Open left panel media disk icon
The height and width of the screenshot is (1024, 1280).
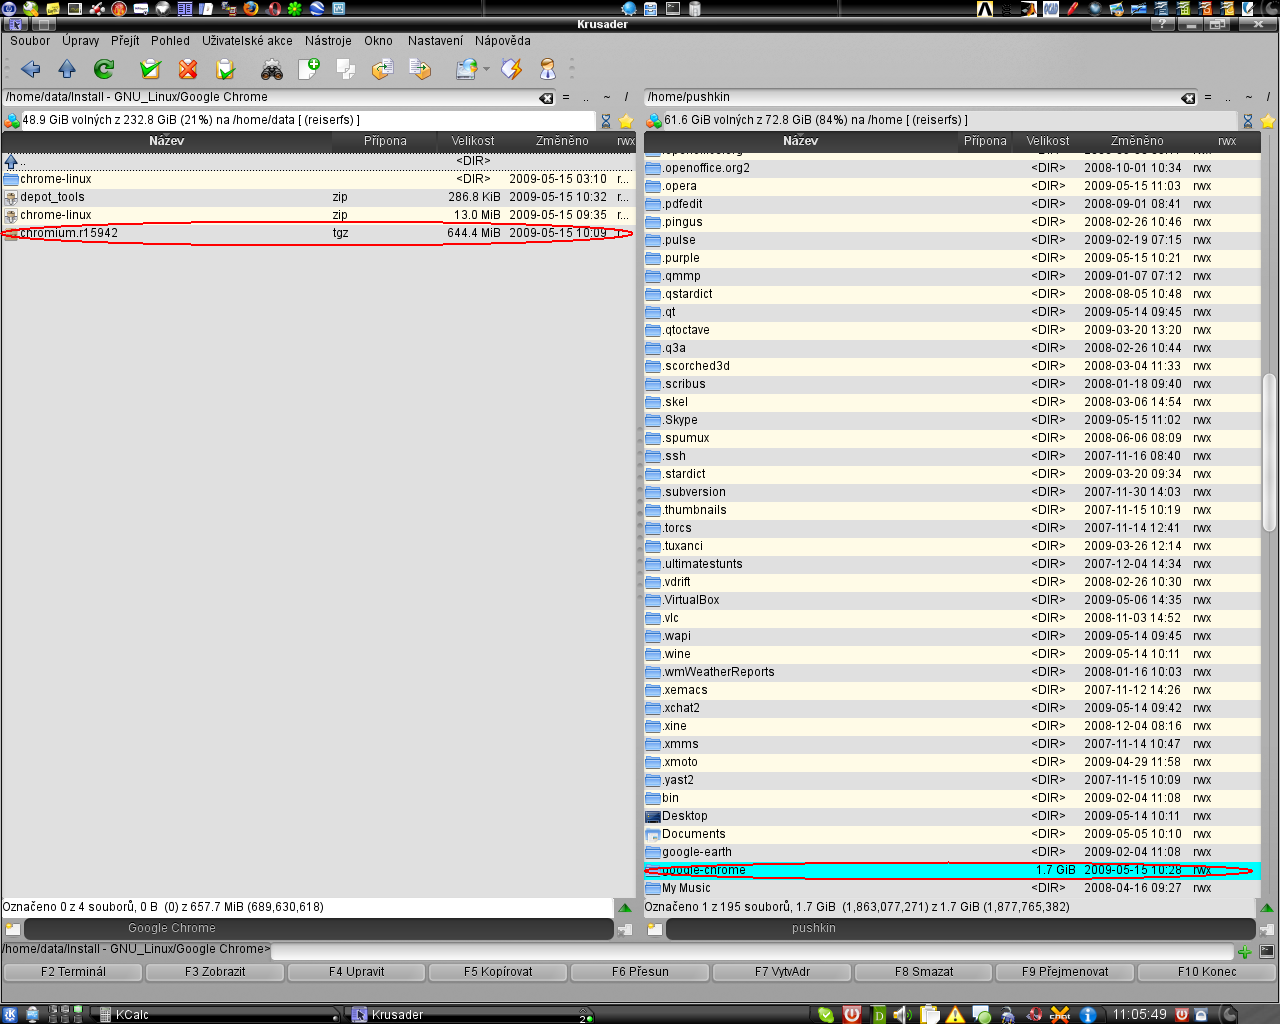(x=12, y=120)
